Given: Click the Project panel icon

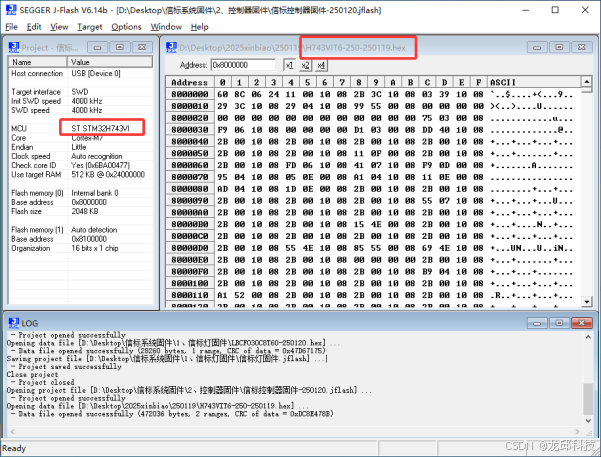Looking at the screenshot, I should [13, 47].
